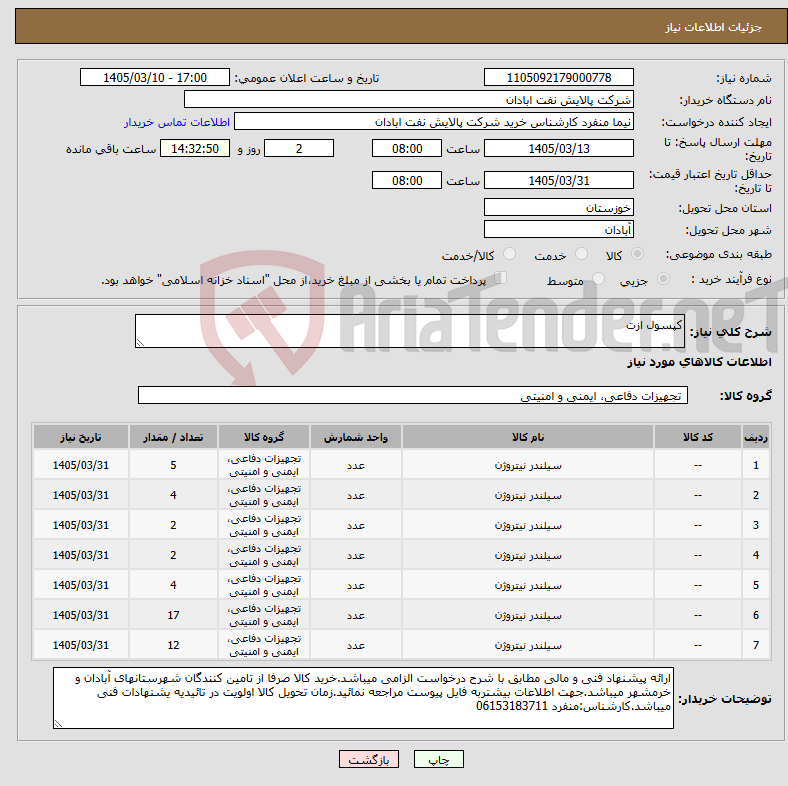Click the واحد شمارش column header
The width and height of the screenshot is (788, 786).
356,437
